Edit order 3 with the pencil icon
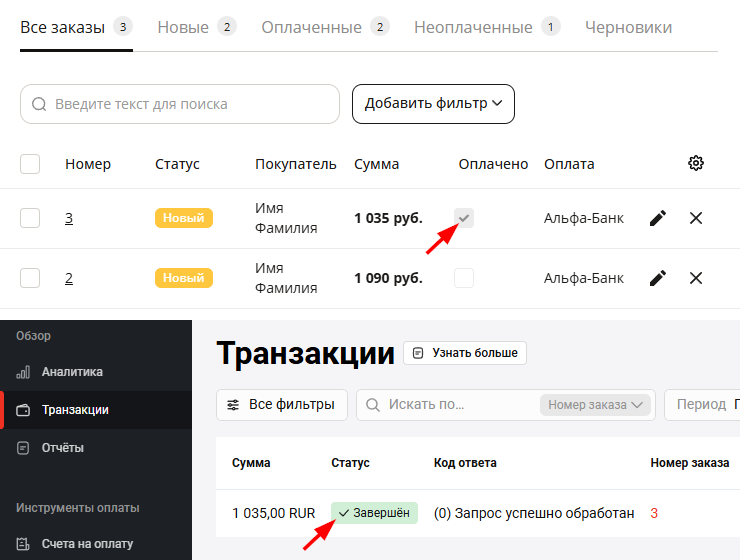The height and width of the screenshot is (560, 740). [658, 218]
